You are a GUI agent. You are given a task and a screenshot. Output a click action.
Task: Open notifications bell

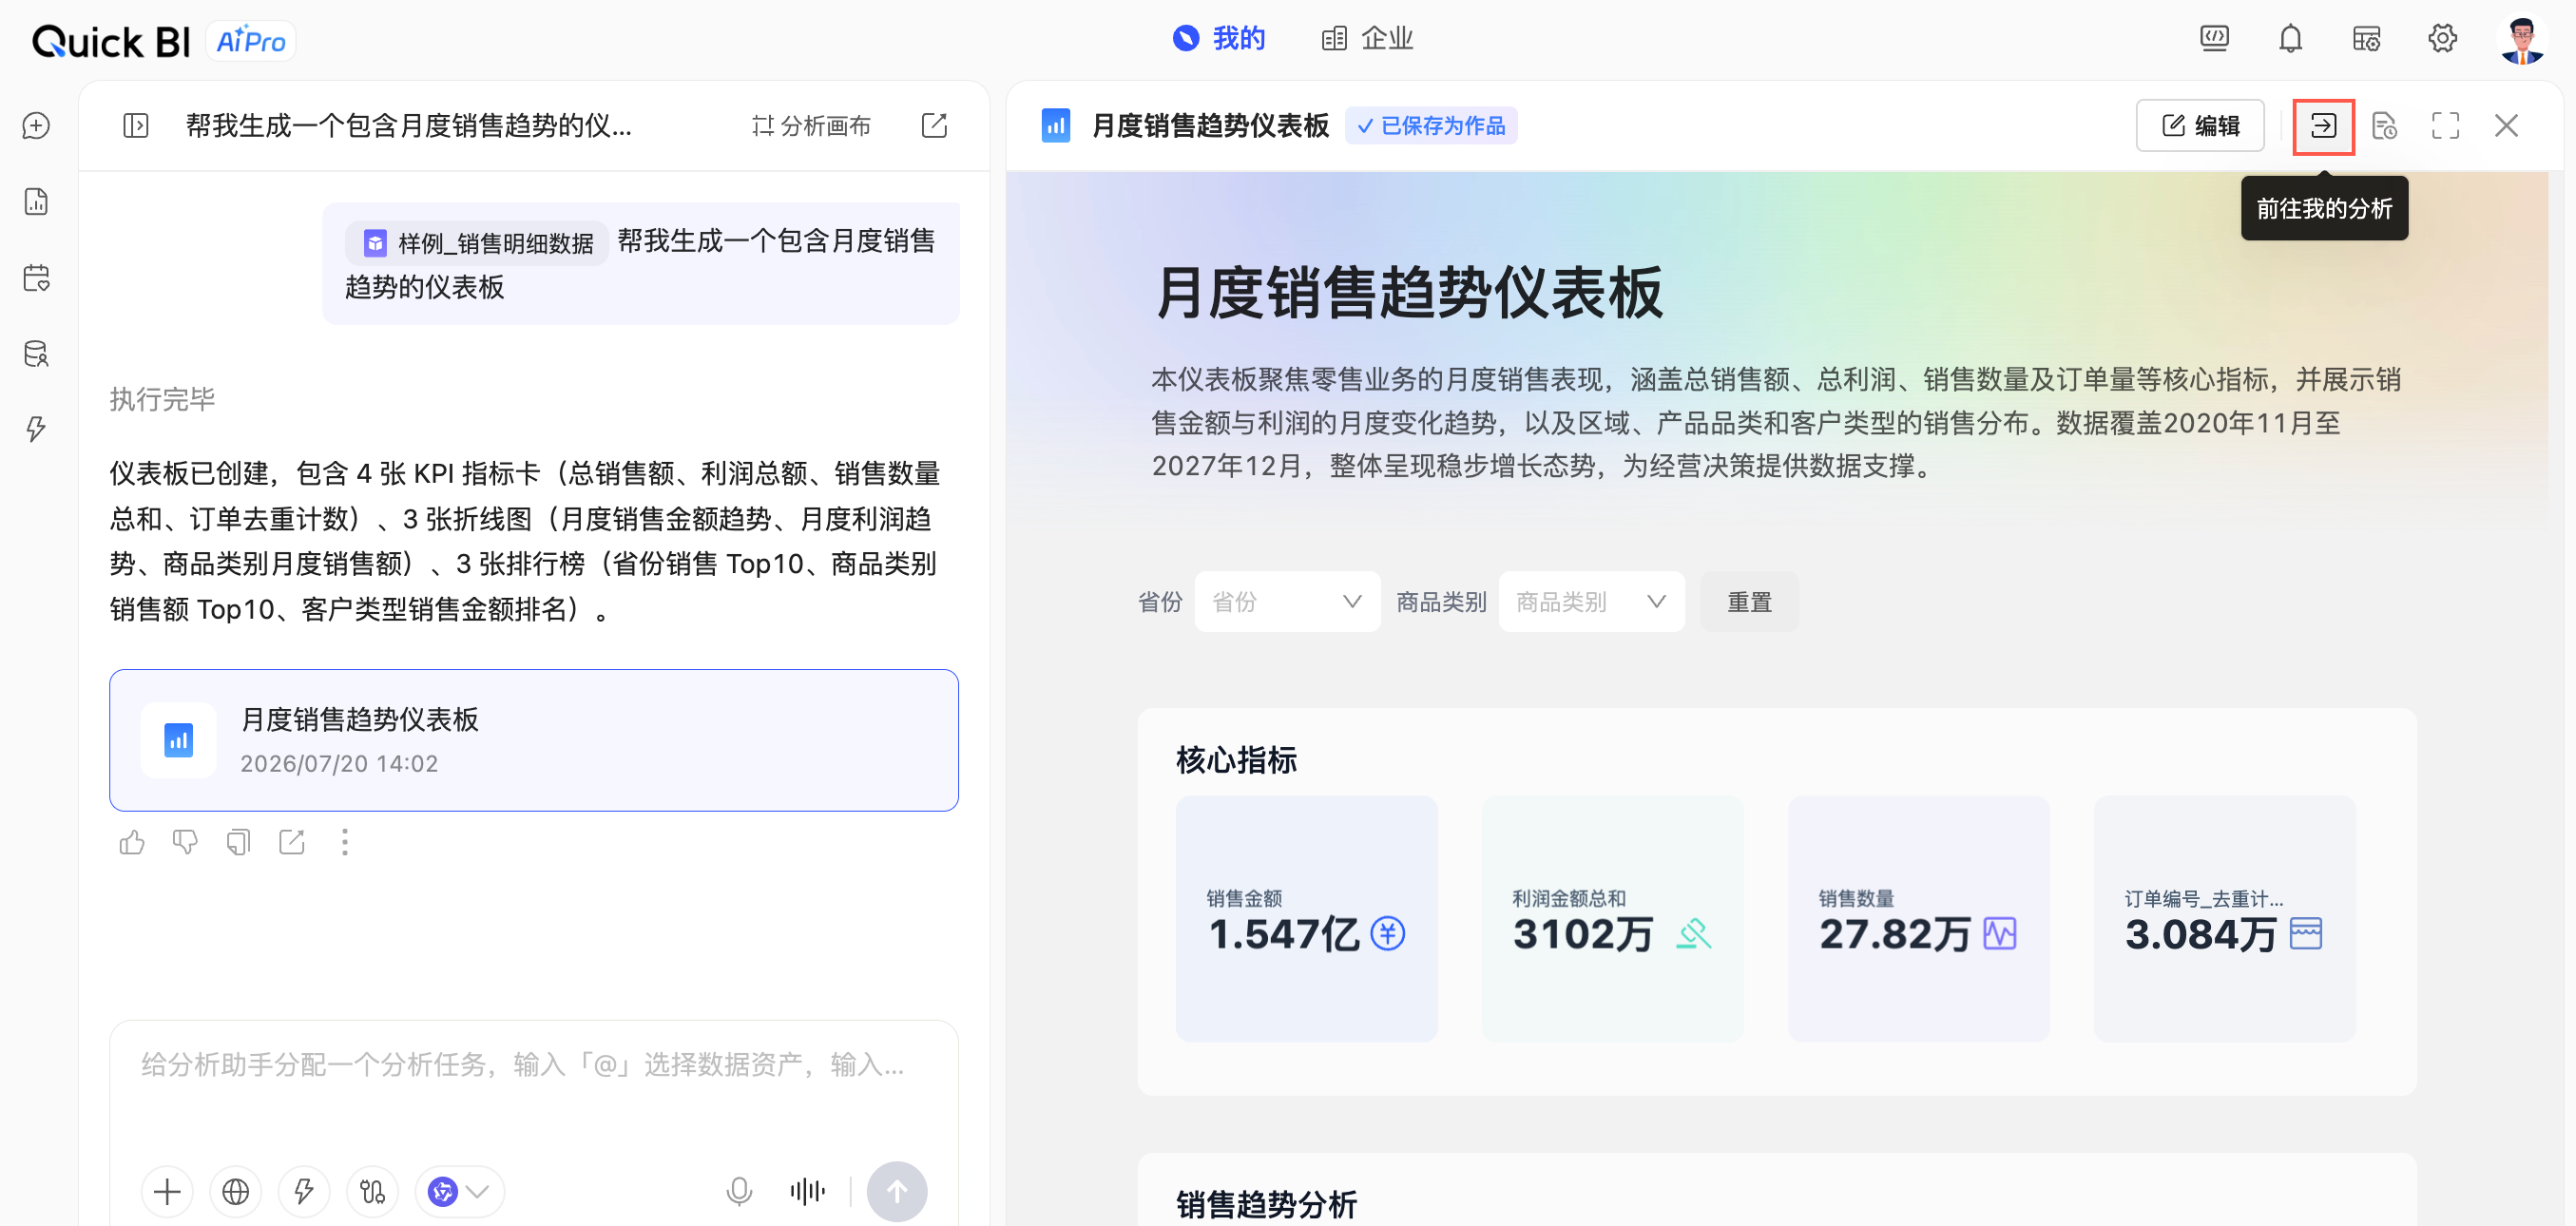(x=2290, y=39)
